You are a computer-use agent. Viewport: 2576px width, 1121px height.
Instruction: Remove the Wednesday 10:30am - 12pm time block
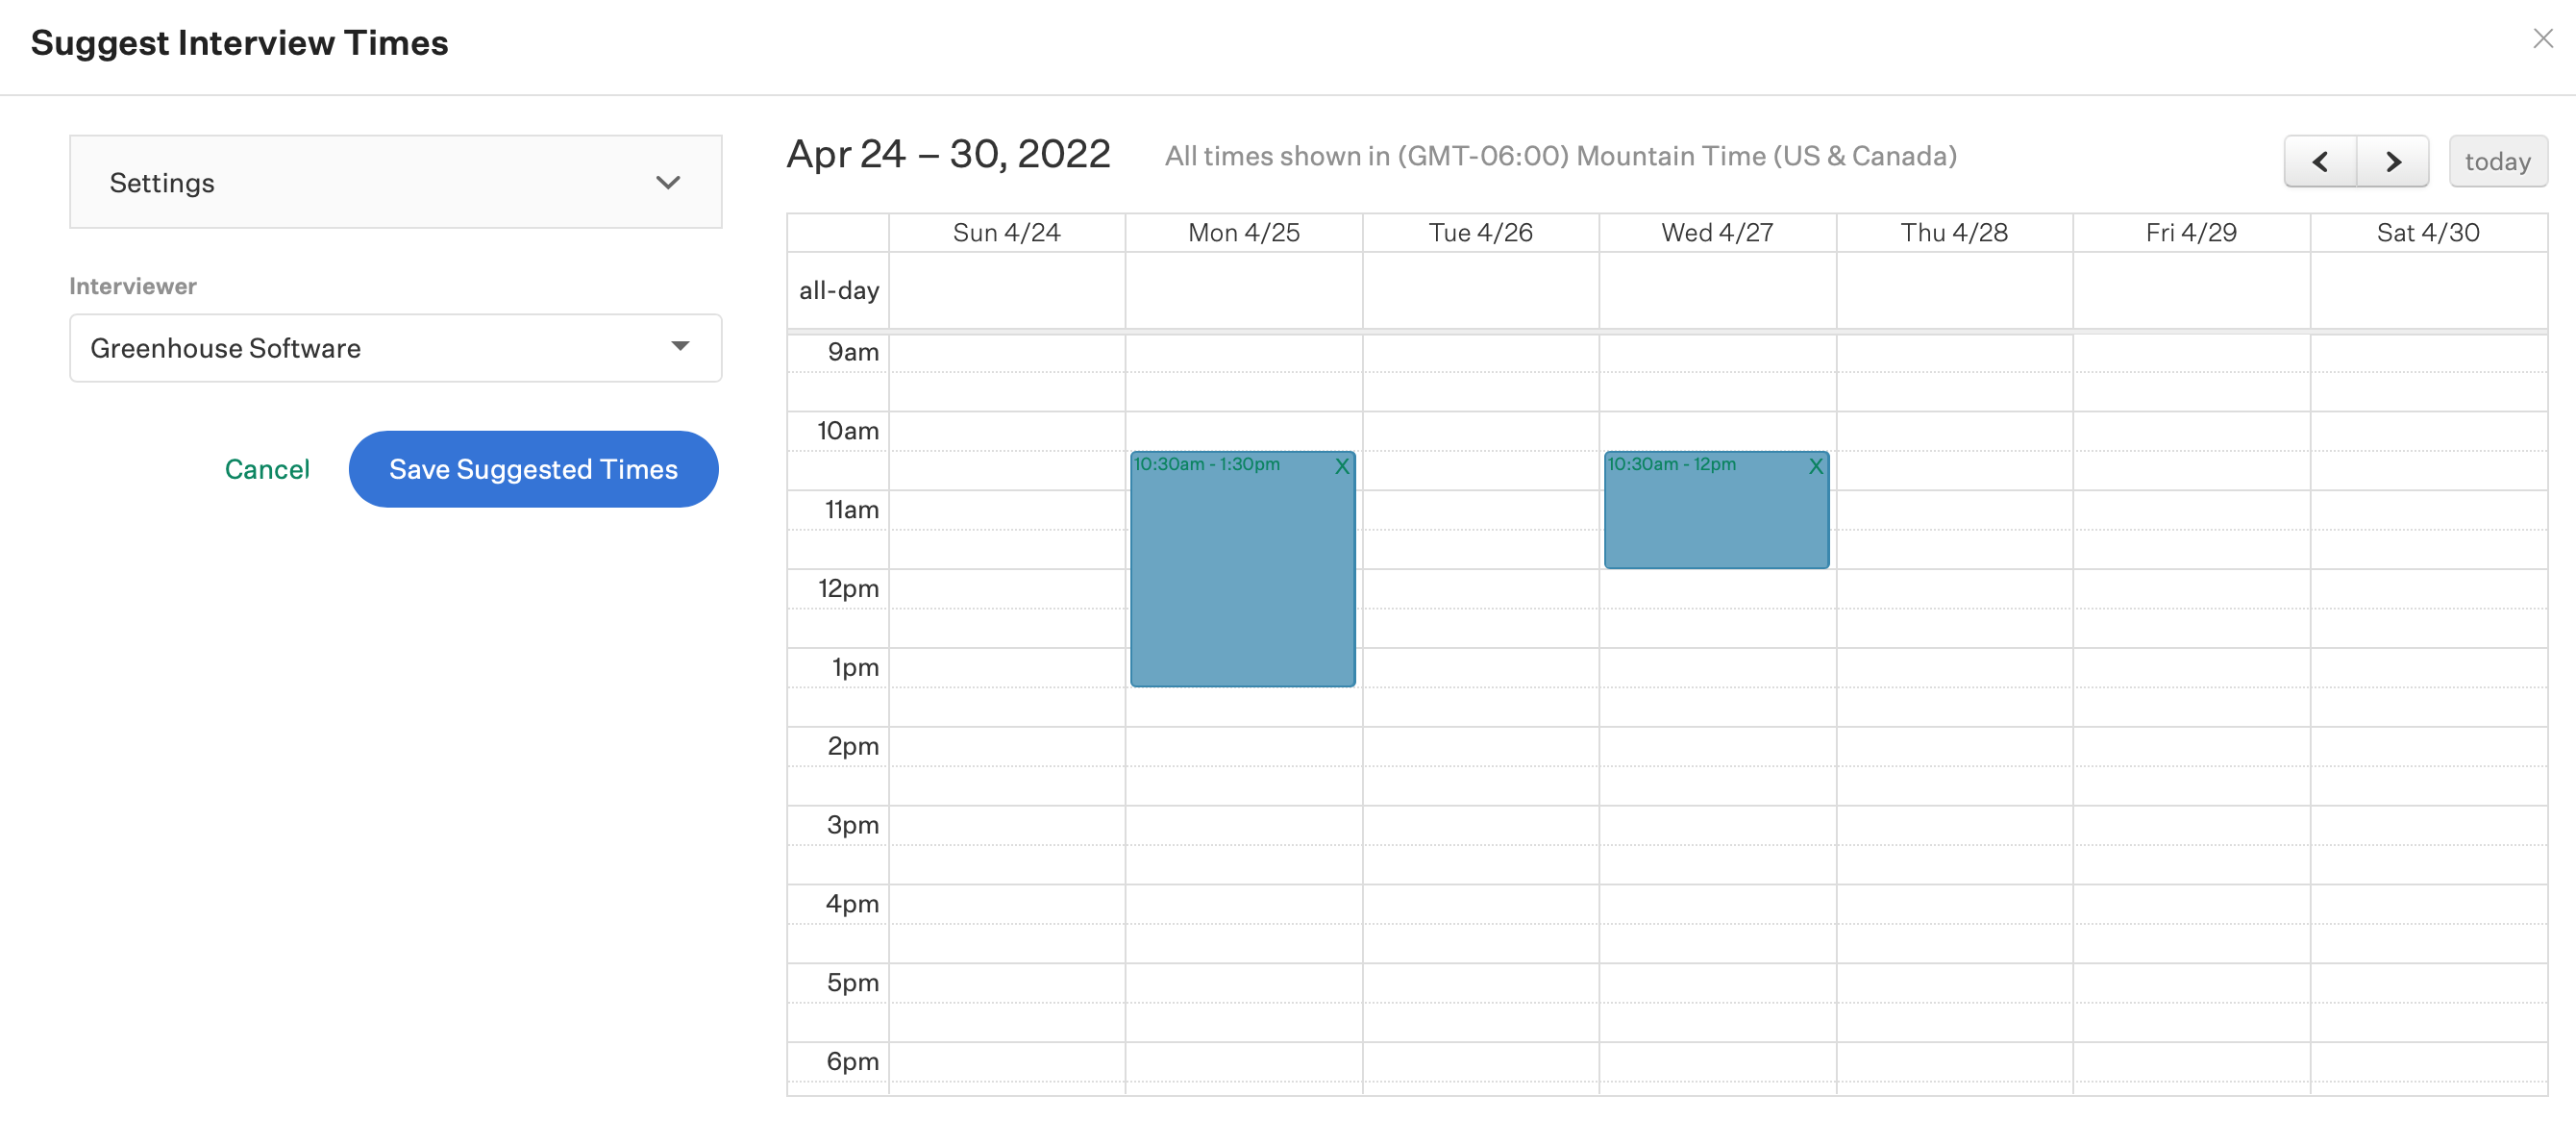[1815, 466]
